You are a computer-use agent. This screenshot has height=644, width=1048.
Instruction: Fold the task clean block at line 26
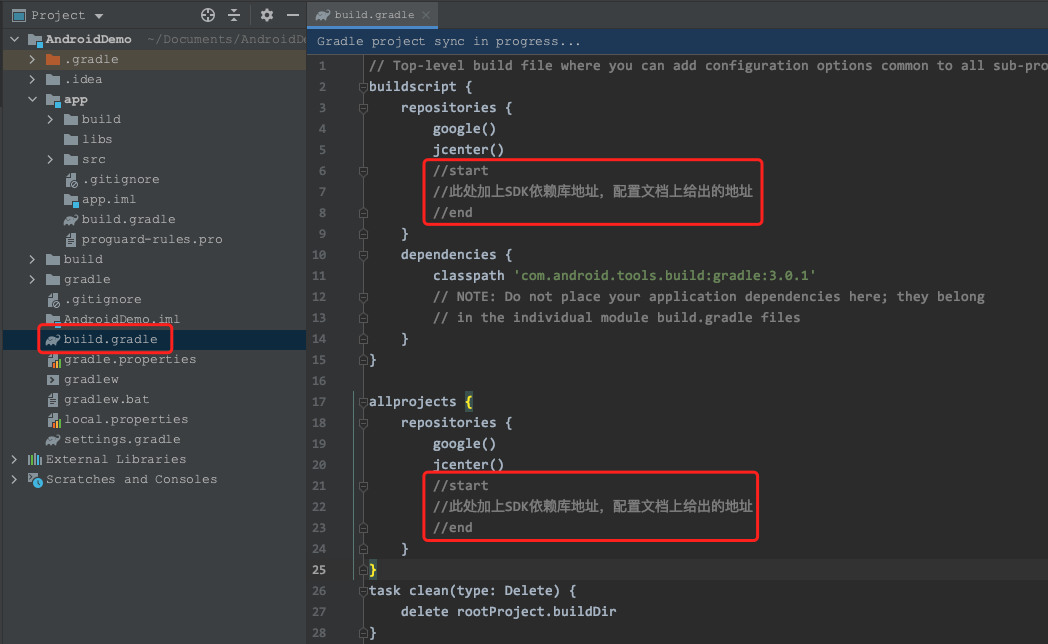(363, 591)
